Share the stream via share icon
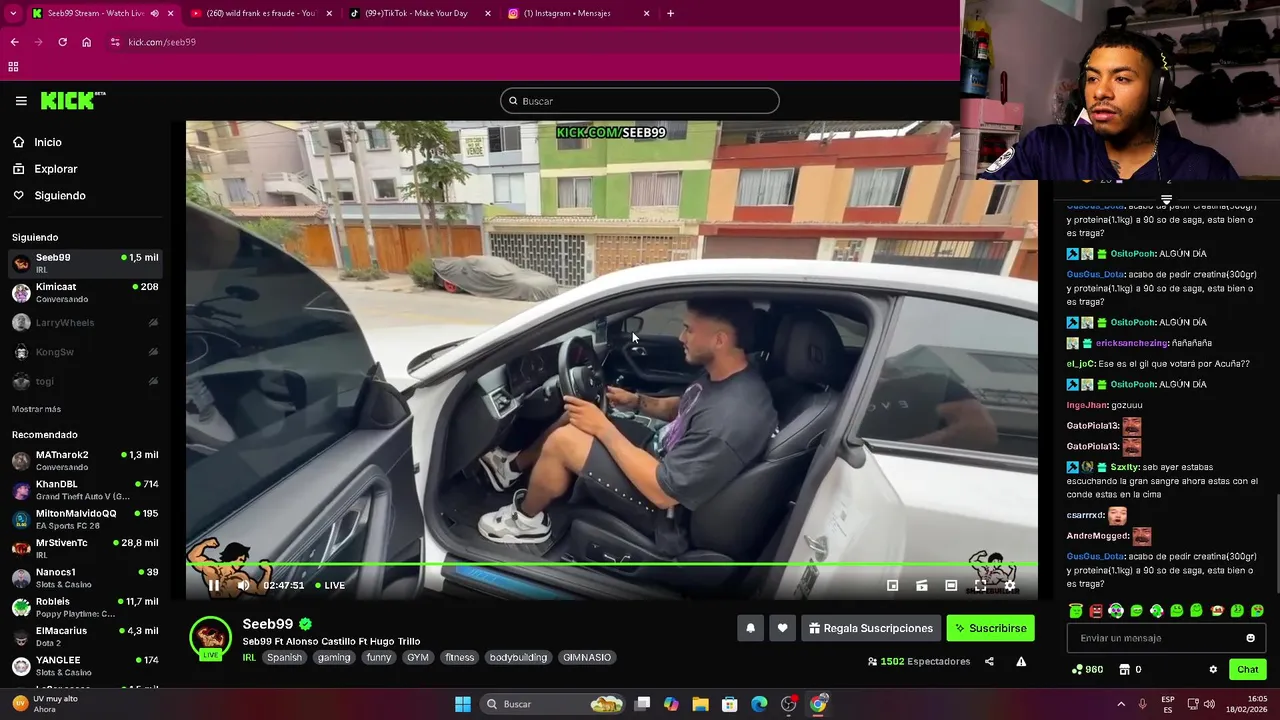Screen dimensions: 1280x720 [989, 661]
